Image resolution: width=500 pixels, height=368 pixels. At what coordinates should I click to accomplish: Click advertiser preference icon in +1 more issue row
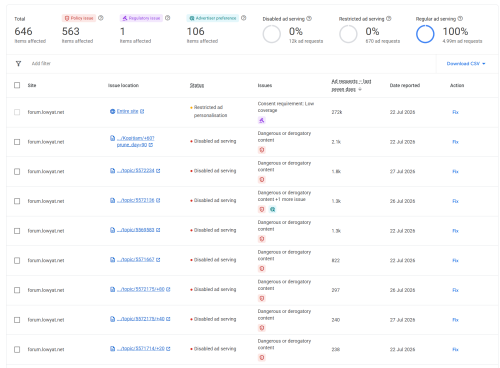coord(272,209)
